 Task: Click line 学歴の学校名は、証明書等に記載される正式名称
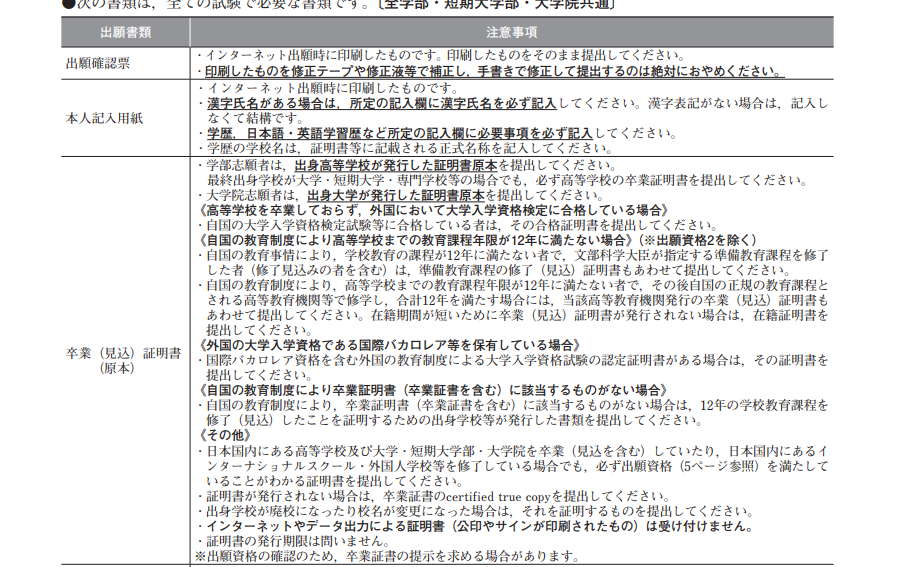406,148
